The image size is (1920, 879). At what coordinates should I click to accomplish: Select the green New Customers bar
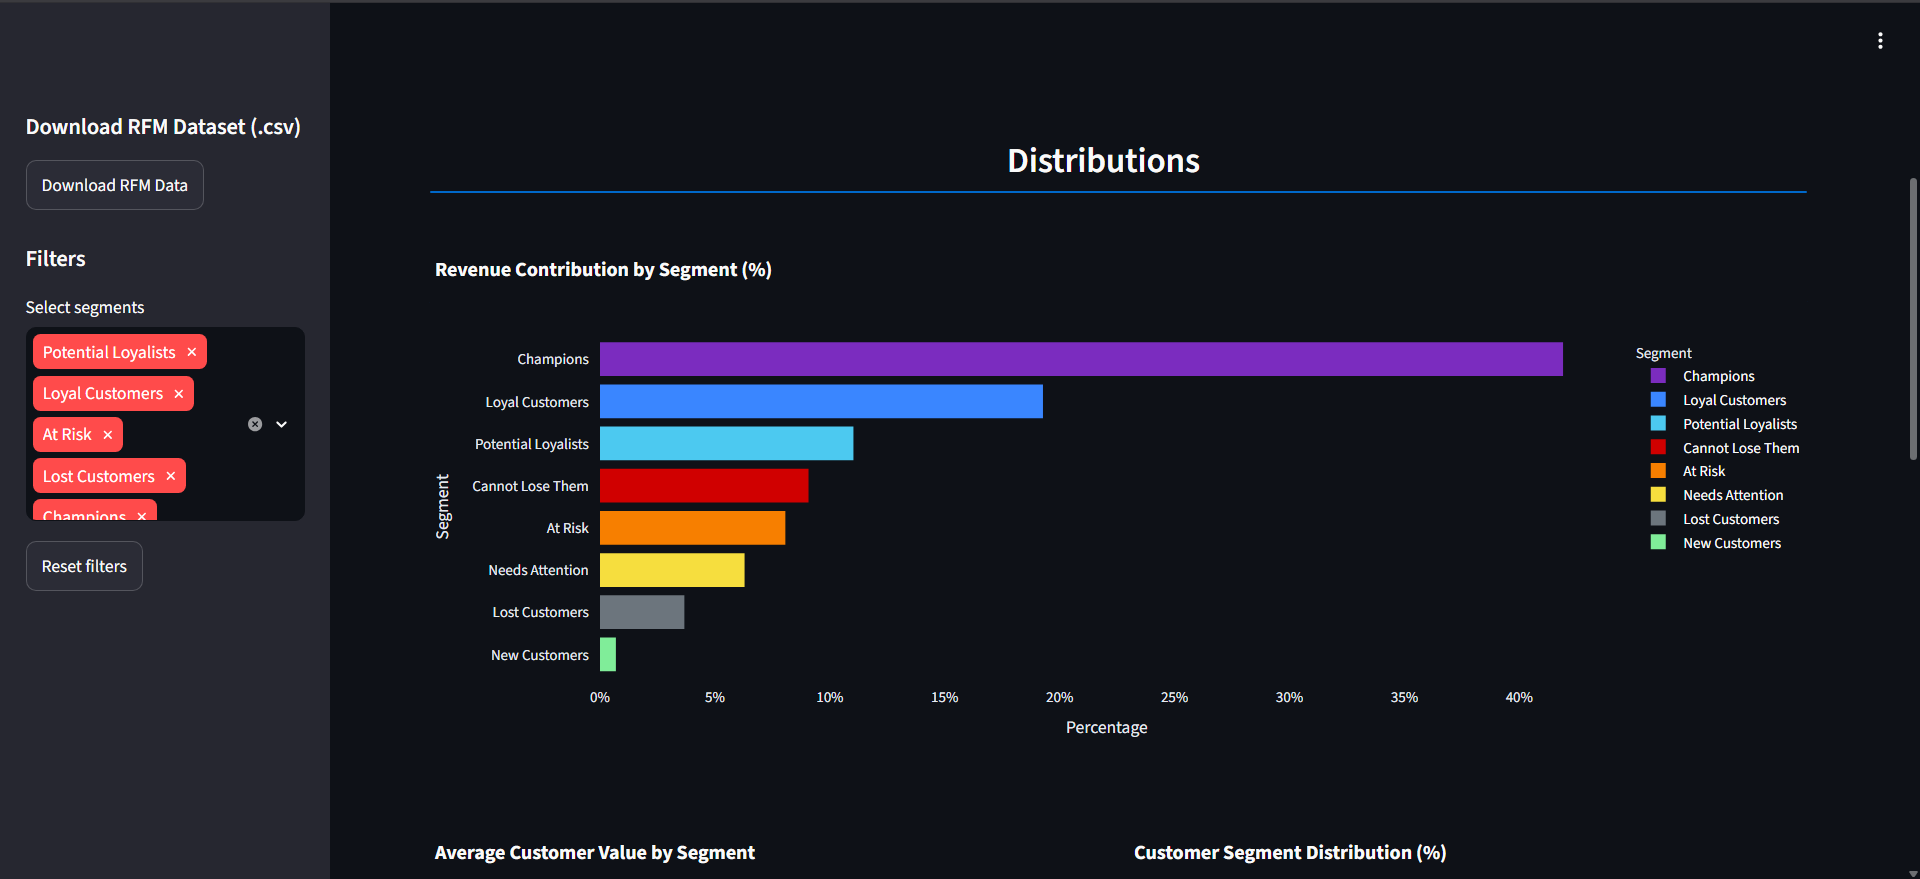pos(608,654)
